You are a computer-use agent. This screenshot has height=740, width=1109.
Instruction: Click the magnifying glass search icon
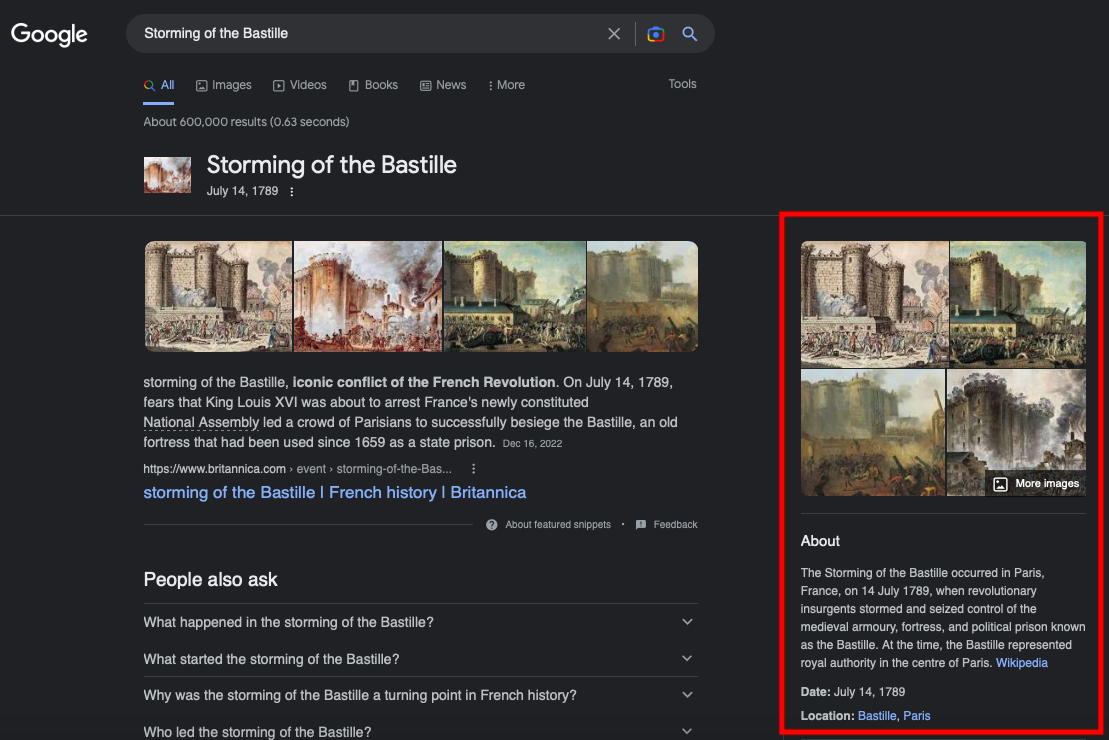[x=690, y=33]
